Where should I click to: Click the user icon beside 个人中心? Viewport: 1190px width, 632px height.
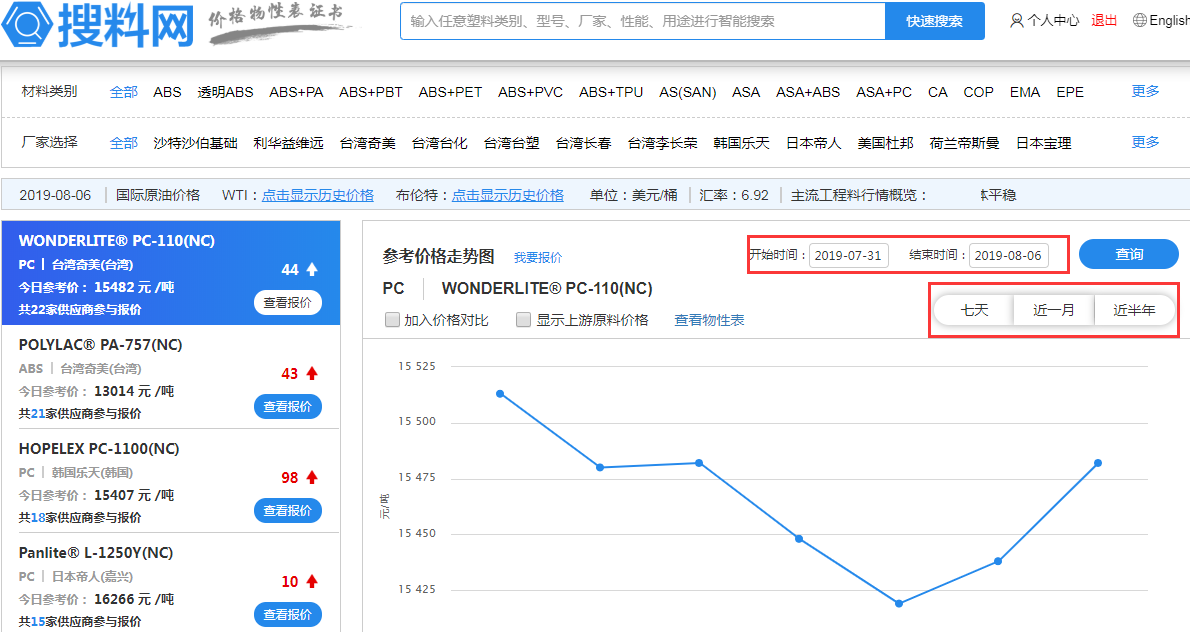coord(1017,20)
